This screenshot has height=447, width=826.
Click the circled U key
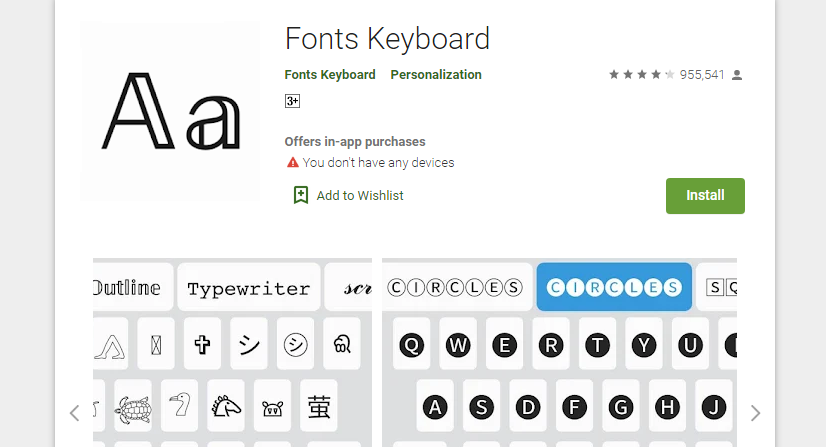coord(690,345)
